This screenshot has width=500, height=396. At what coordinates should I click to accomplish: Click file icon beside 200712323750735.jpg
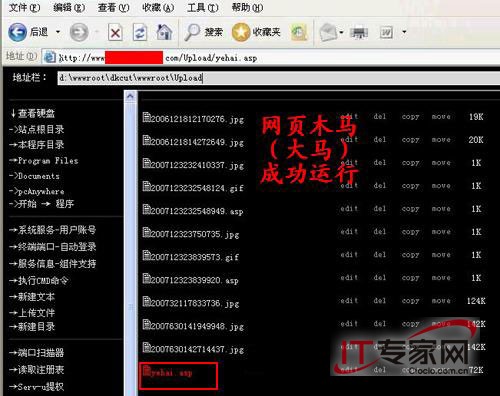tap(147, 233)
